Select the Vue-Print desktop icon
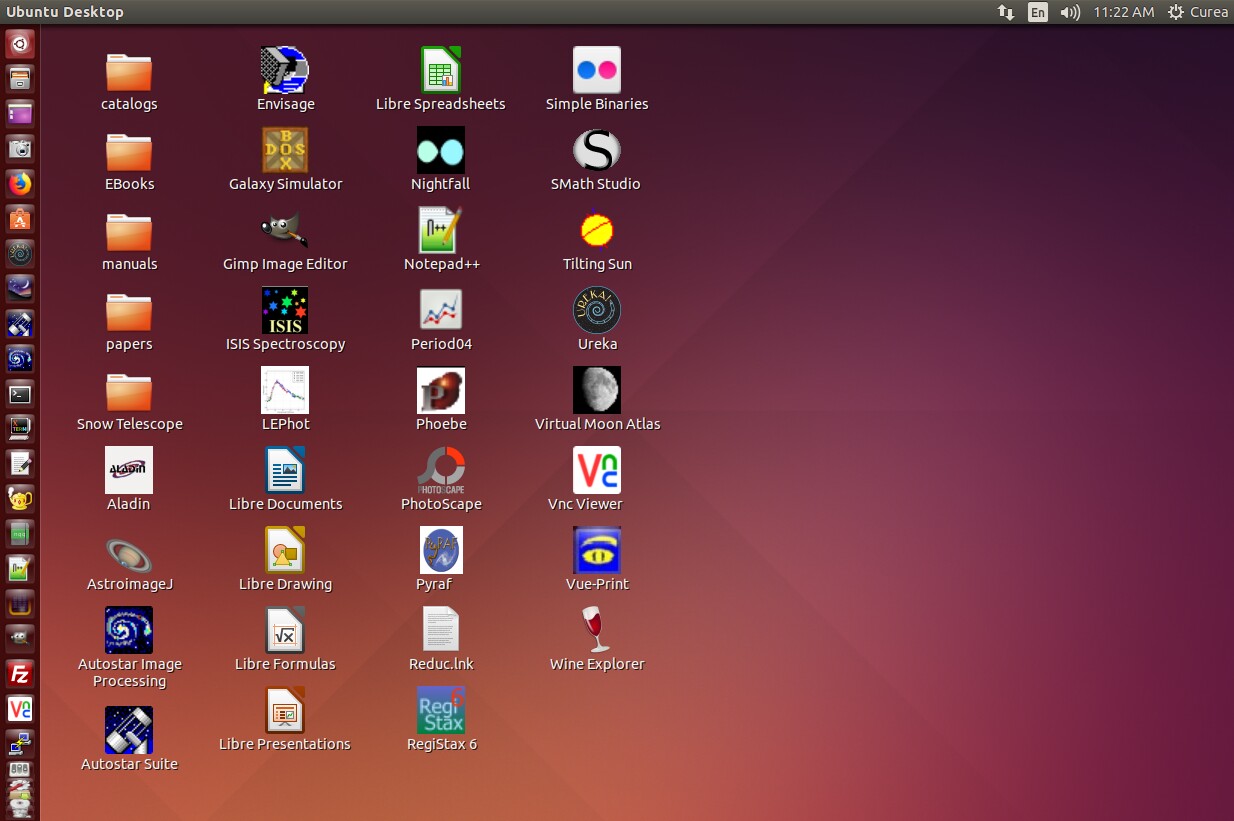 [597, 550]
